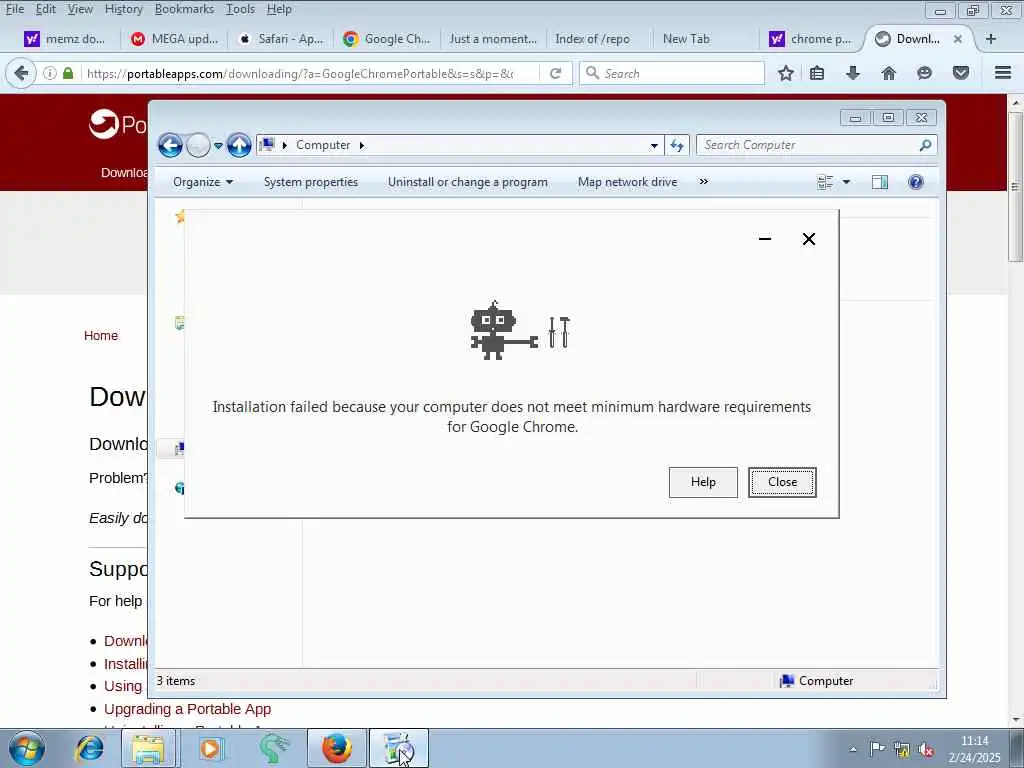Open Explorer help question mark icon
Image resolution: width=1024 pixels, height=768 pixels.
point(916,182)
